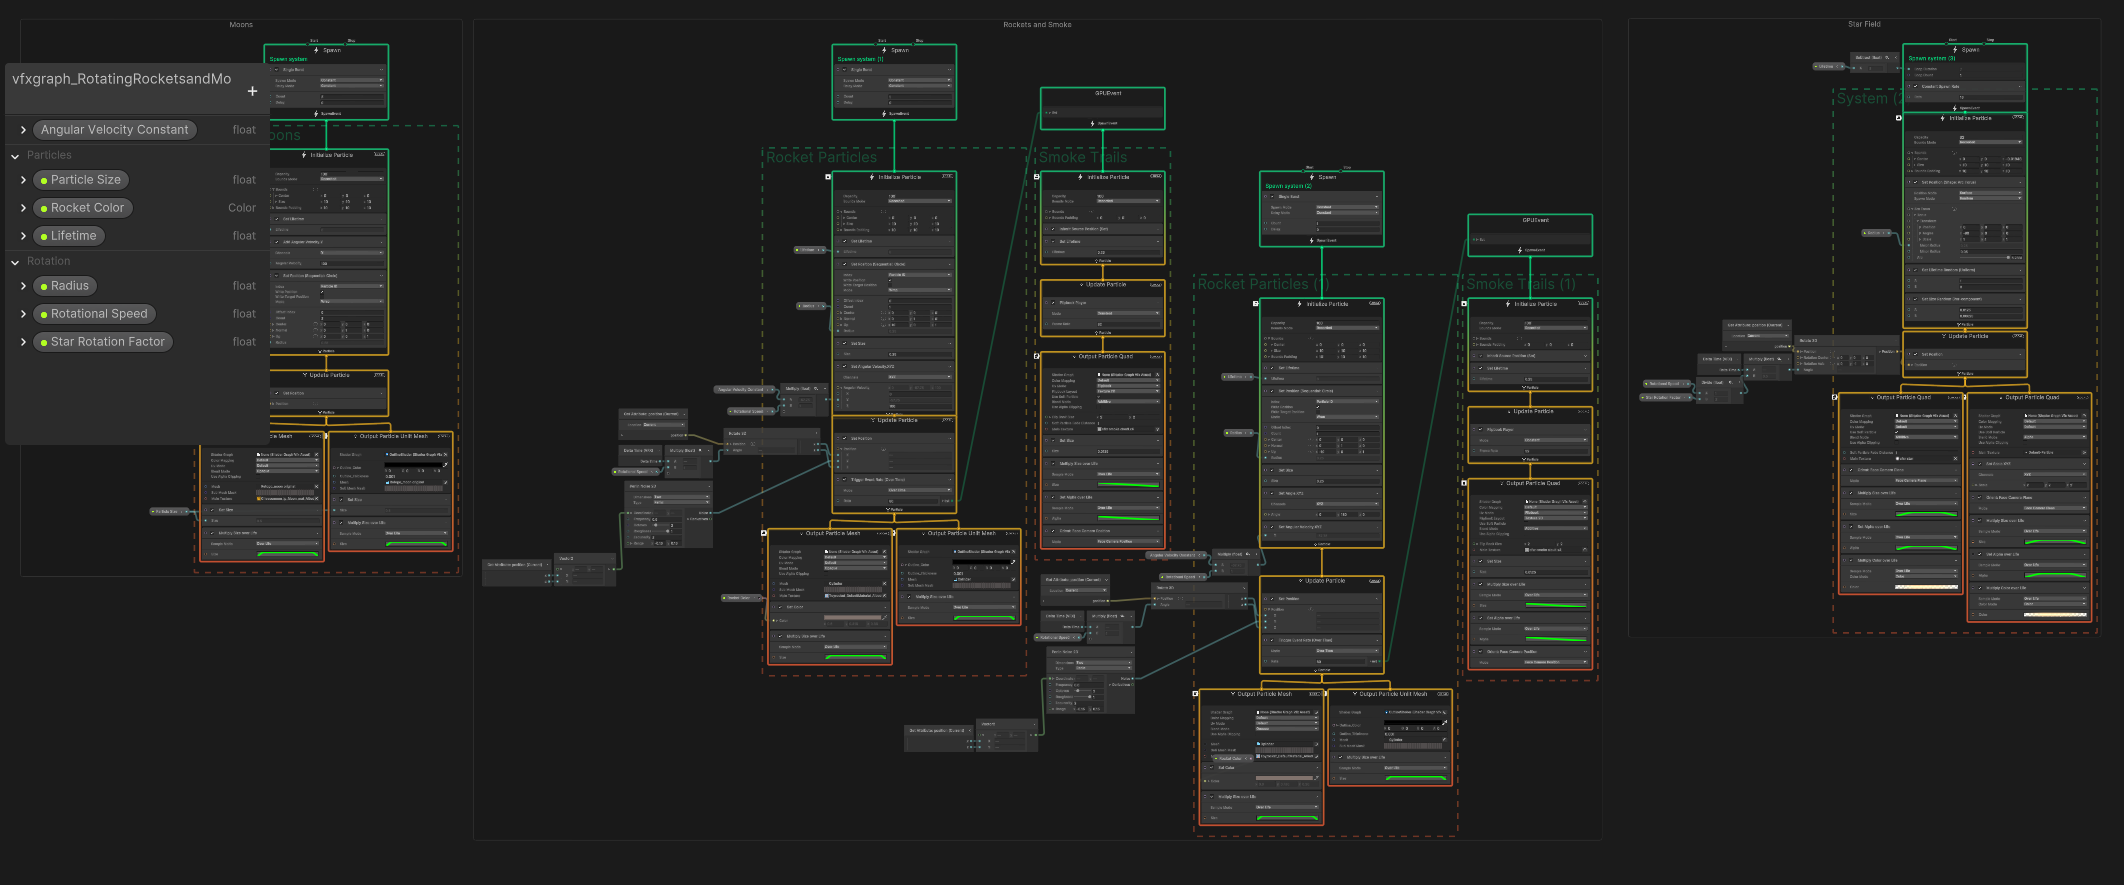The image size is (2124, 885).
Task: Click the Smoke Trails system title
Action: [x=1082, y=158]
